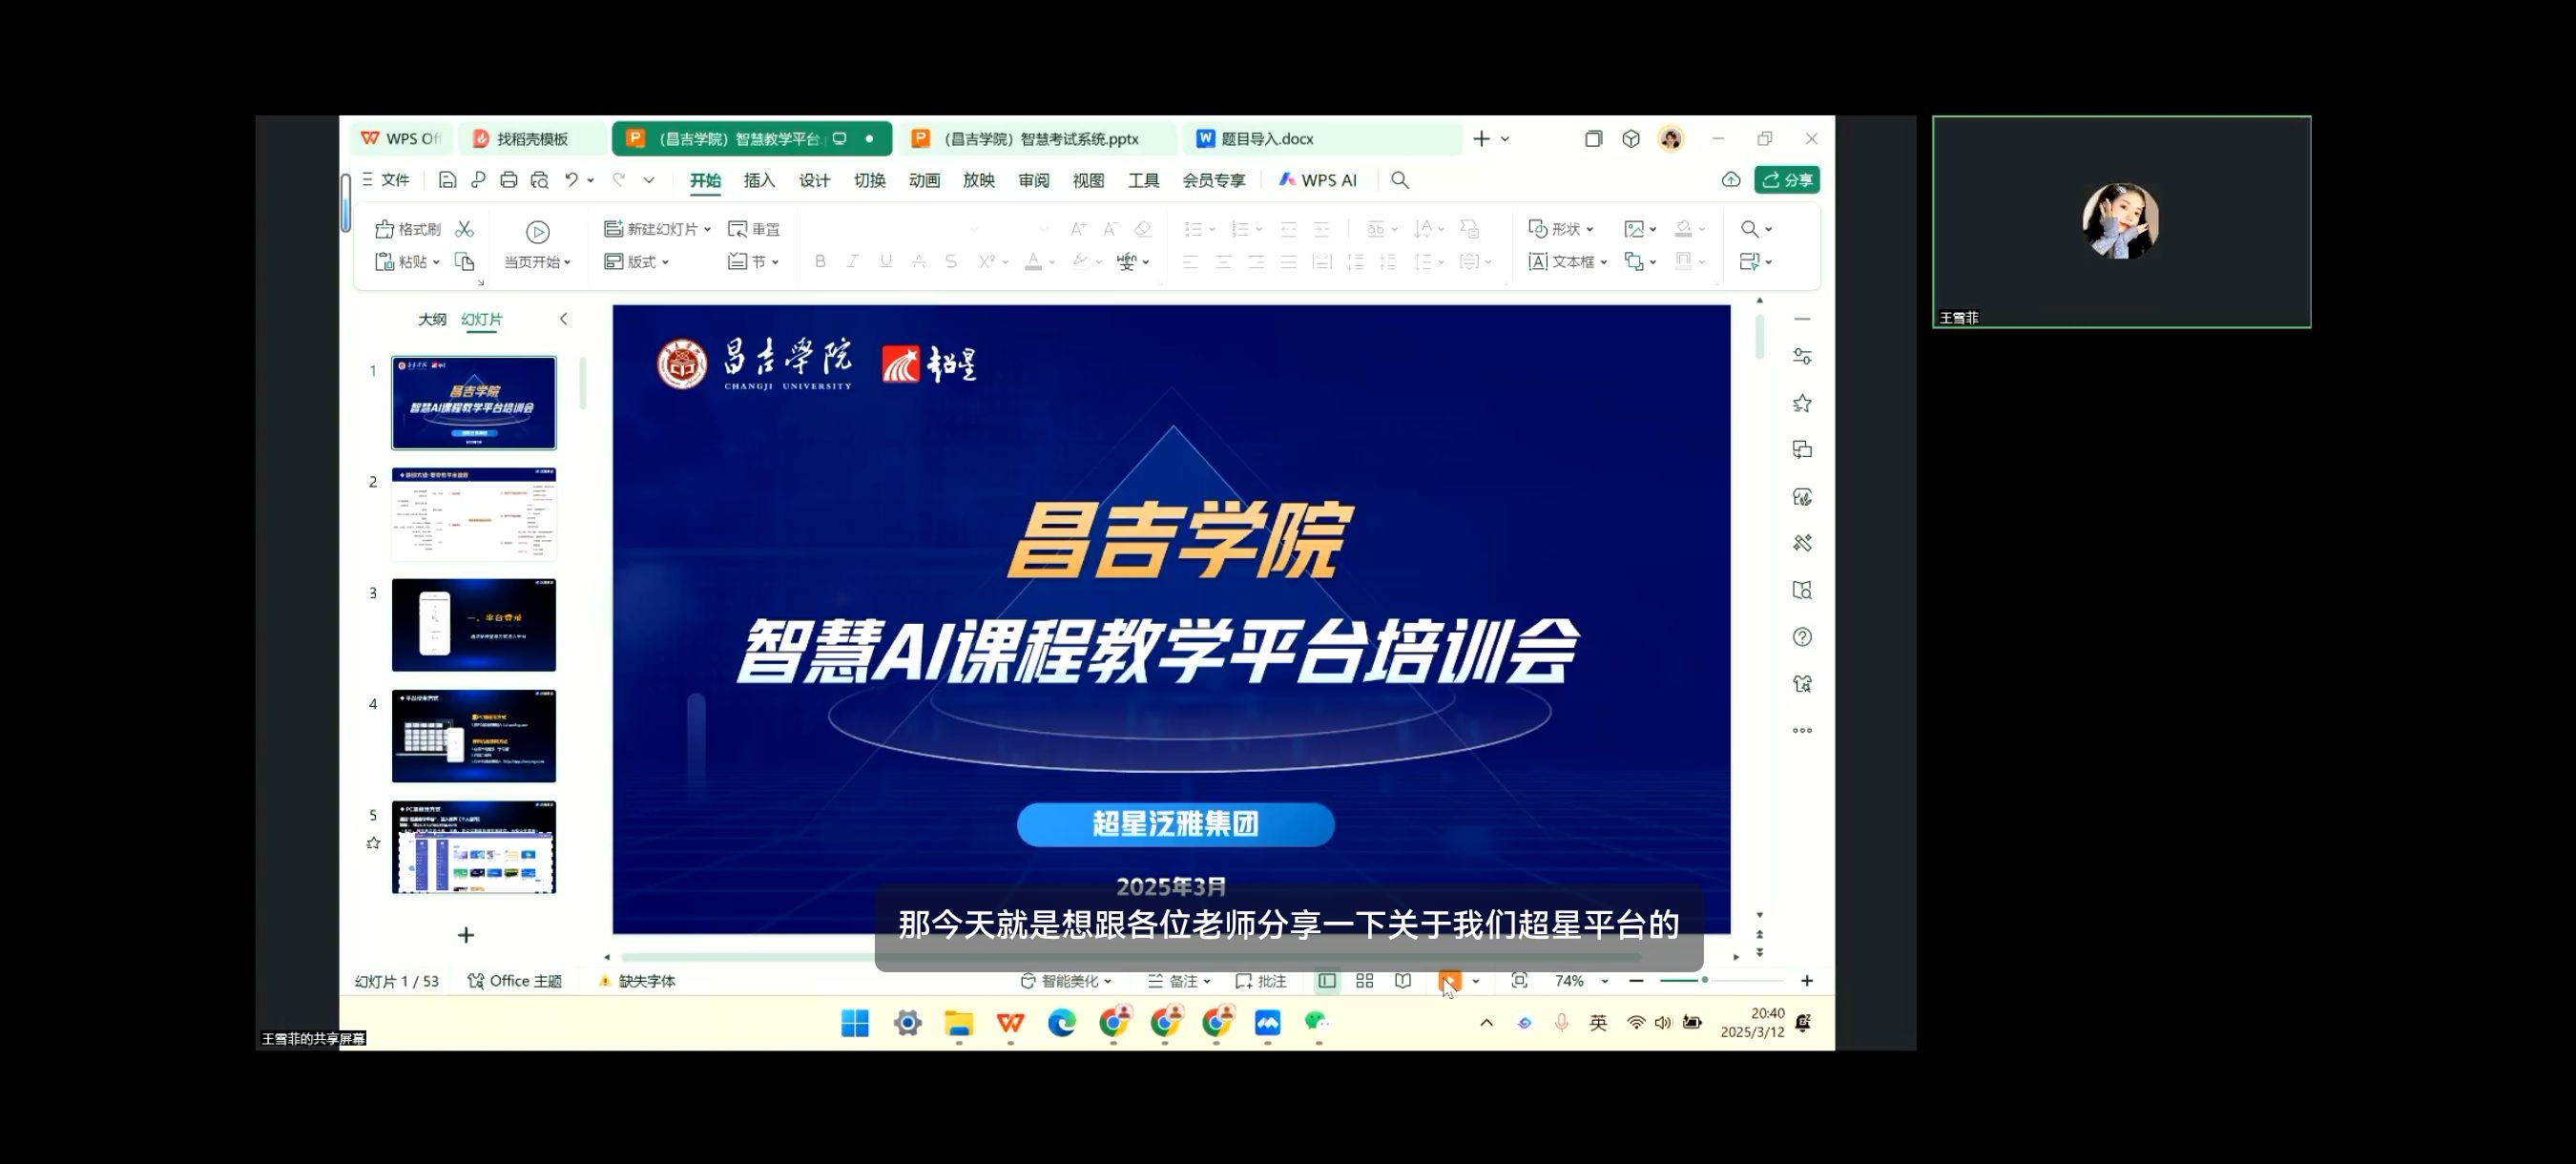Open the 动画 ribbon tab

pos(924,180)
